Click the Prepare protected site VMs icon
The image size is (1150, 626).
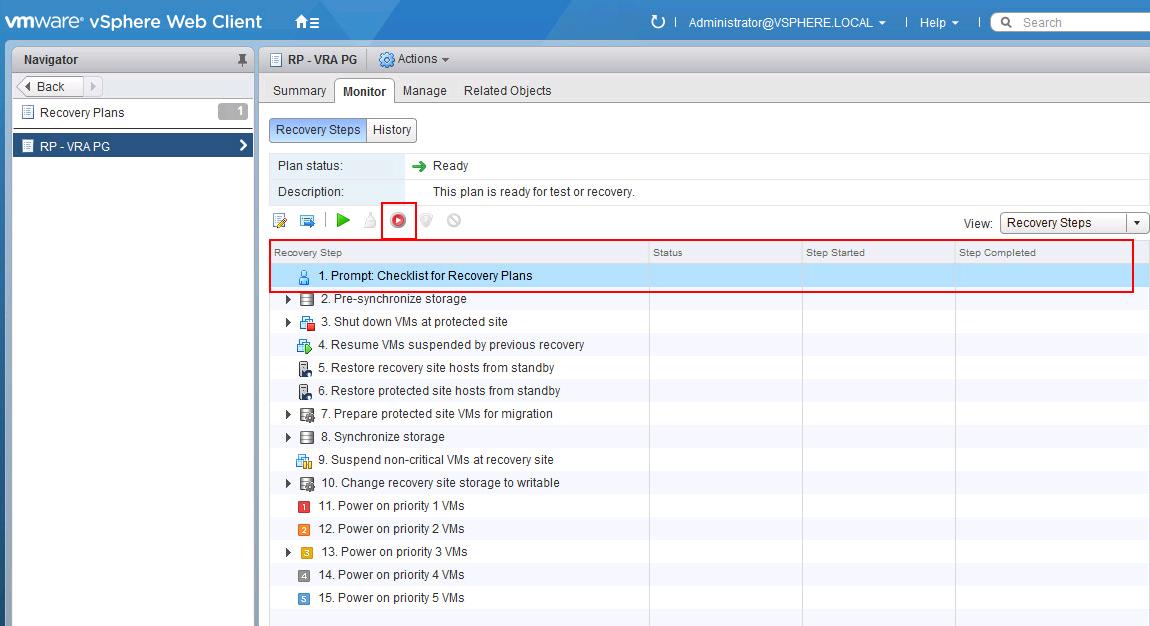[x=307, y=415]
